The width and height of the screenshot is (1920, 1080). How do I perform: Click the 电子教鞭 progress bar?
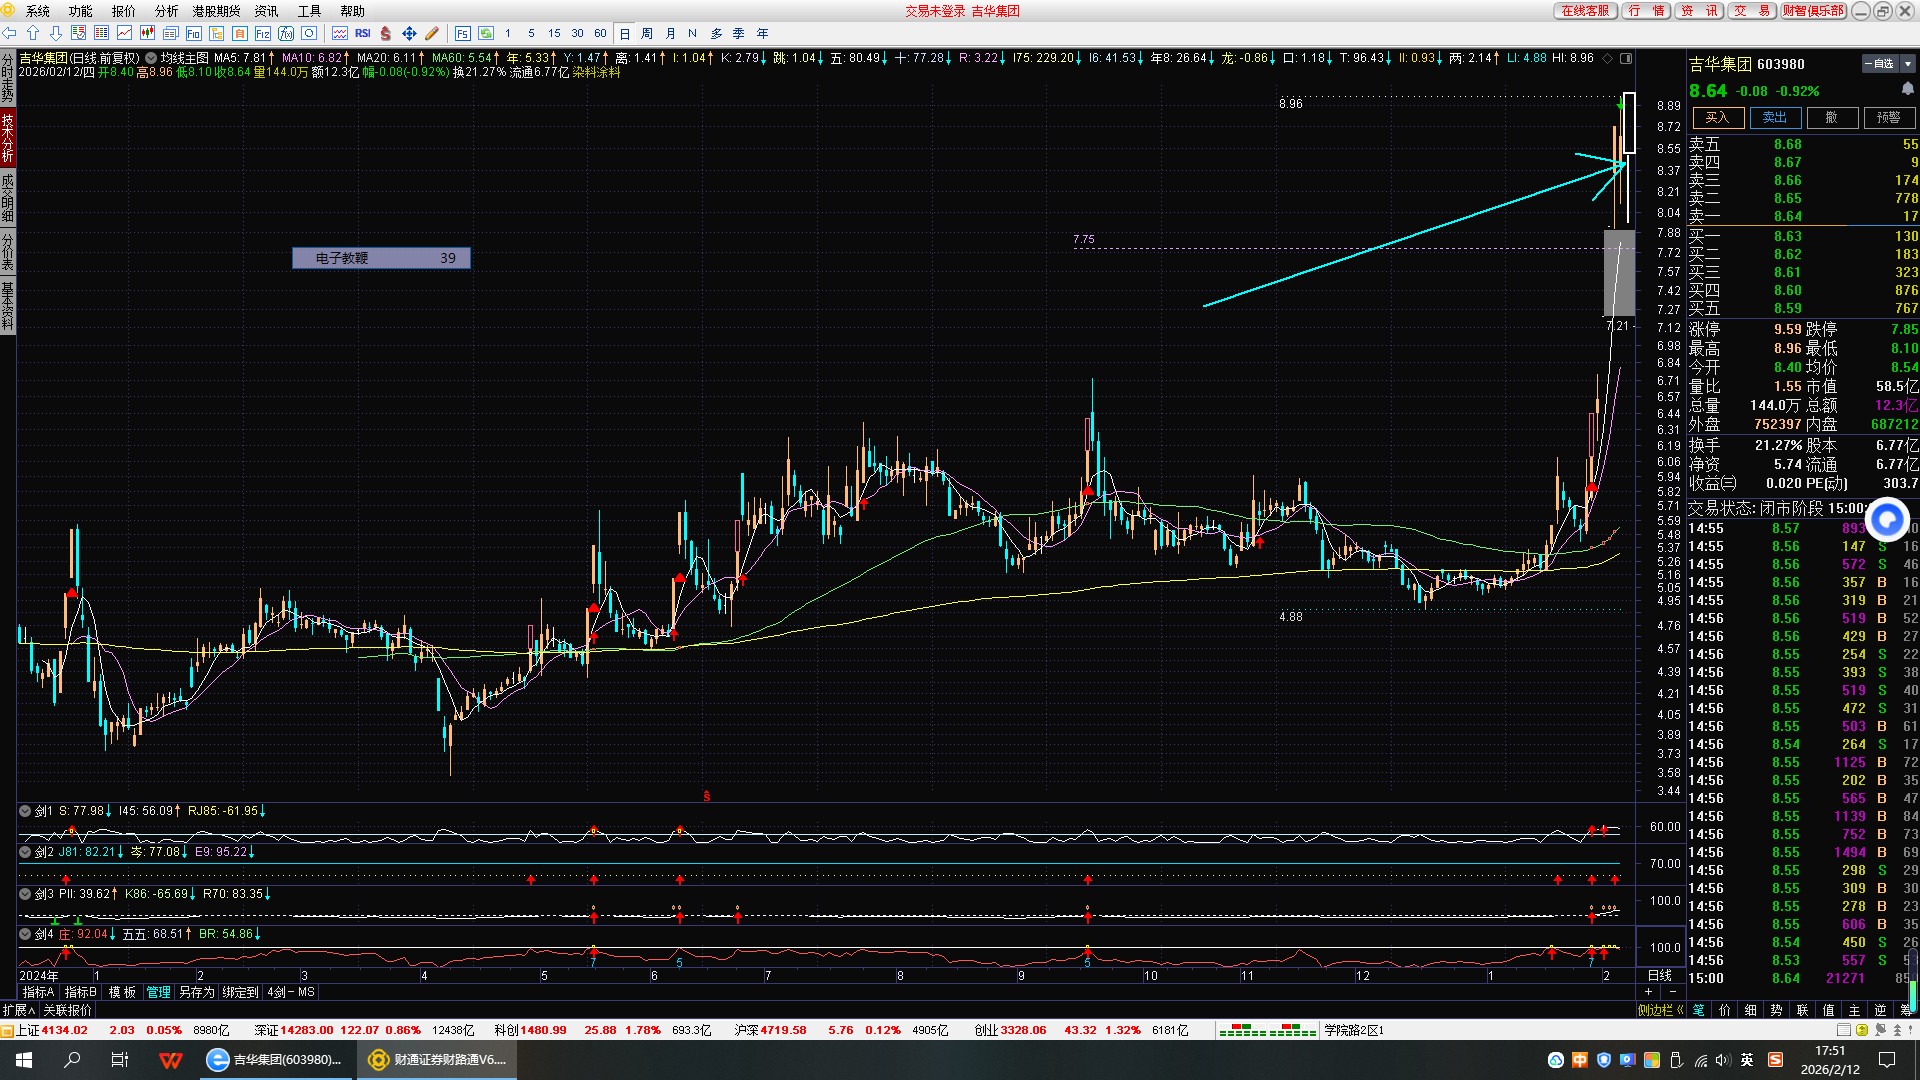point(381,258)
